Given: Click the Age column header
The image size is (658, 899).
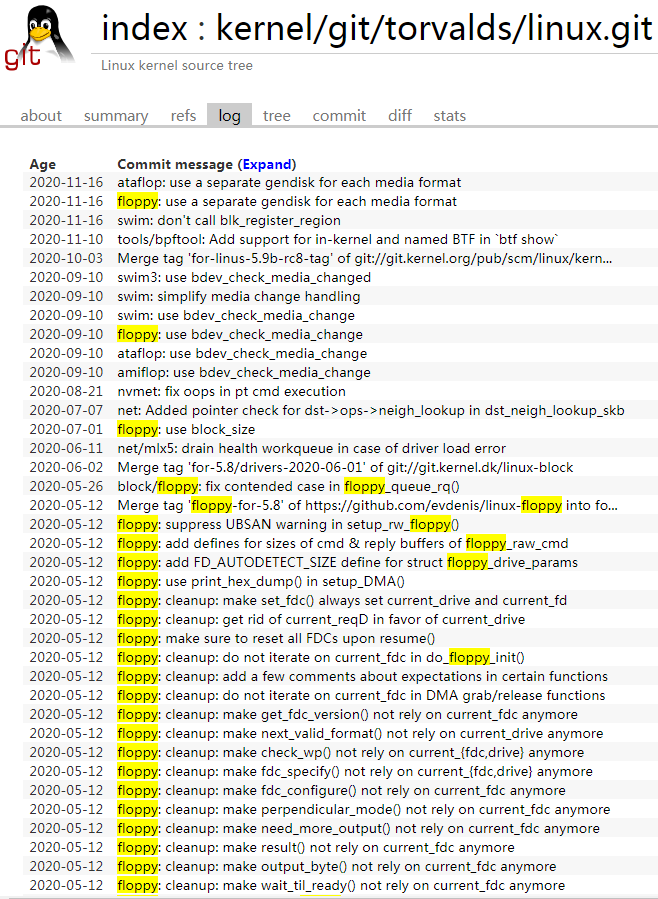Looking at the screenshot, I should pyautogui.click(x=43, y=165).
